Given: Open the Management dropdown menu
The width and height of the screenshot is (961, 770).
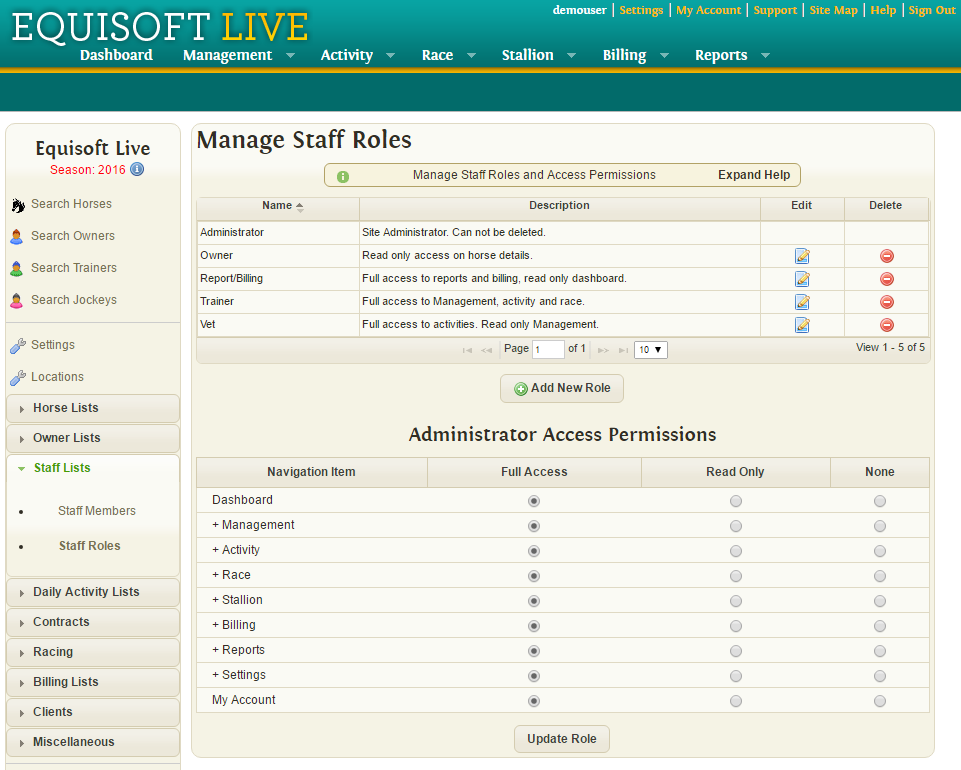Looking at the screenshot, I should pyautogui.click(x=239, y=55).
